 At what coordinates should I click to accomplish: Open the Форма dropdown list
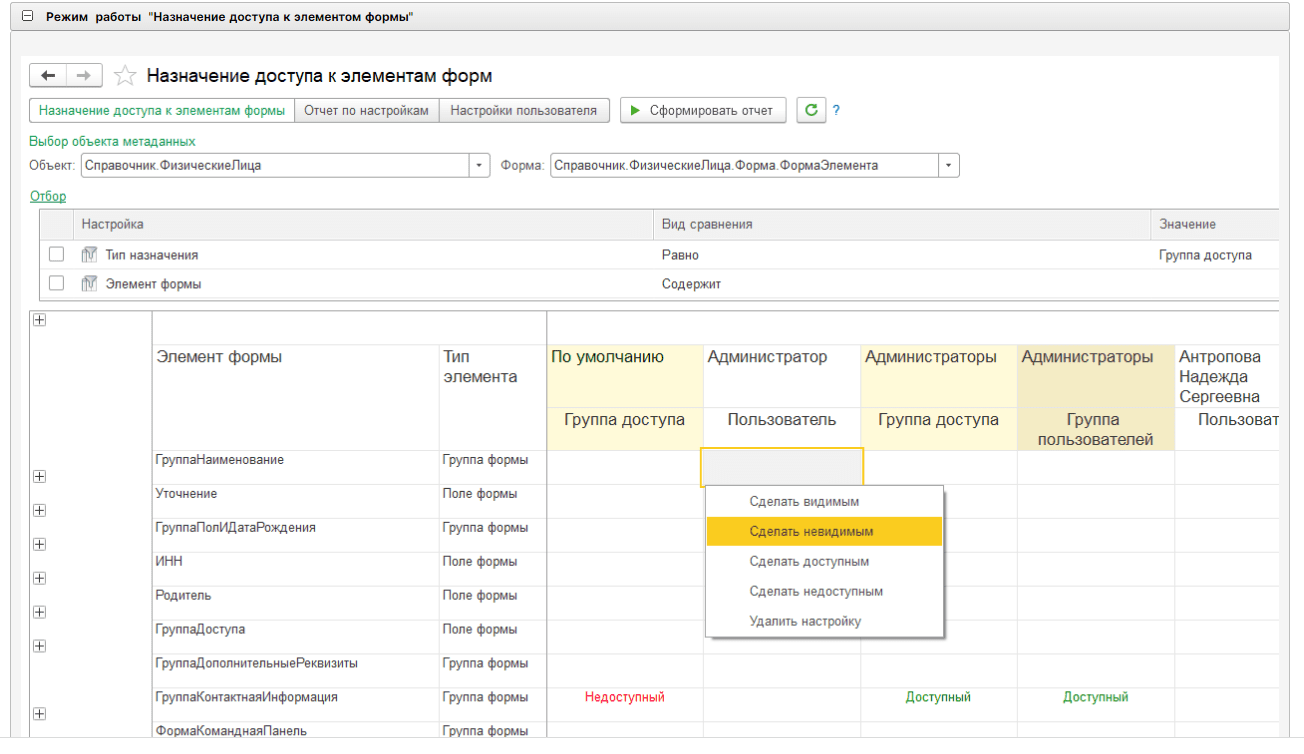coord(949,166)
